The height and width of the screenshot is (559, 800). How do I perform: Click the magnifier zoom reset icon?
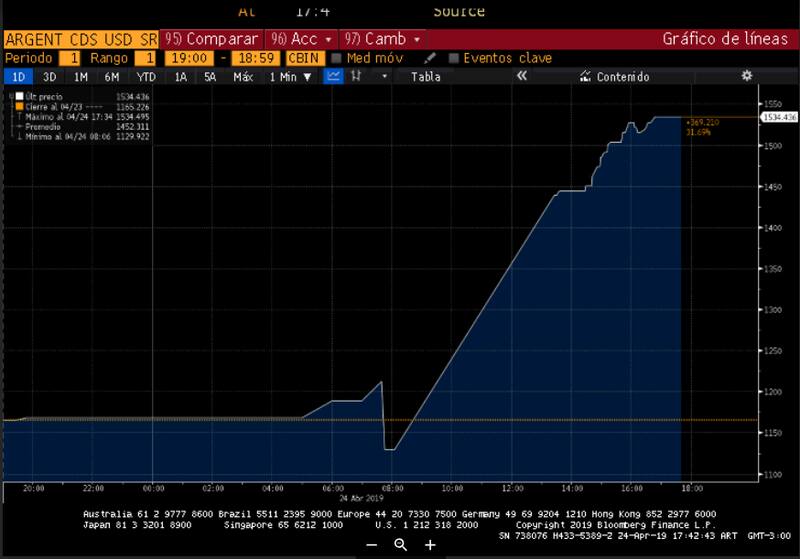click(x=400, y=545)
